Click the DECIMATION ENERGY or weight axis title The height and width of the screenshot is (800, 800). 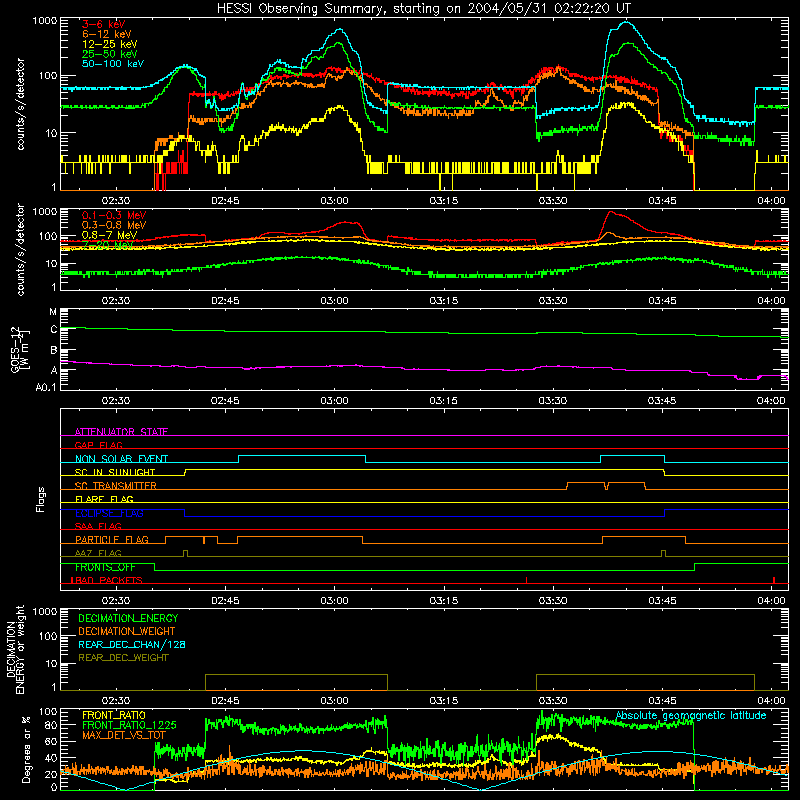15,649
